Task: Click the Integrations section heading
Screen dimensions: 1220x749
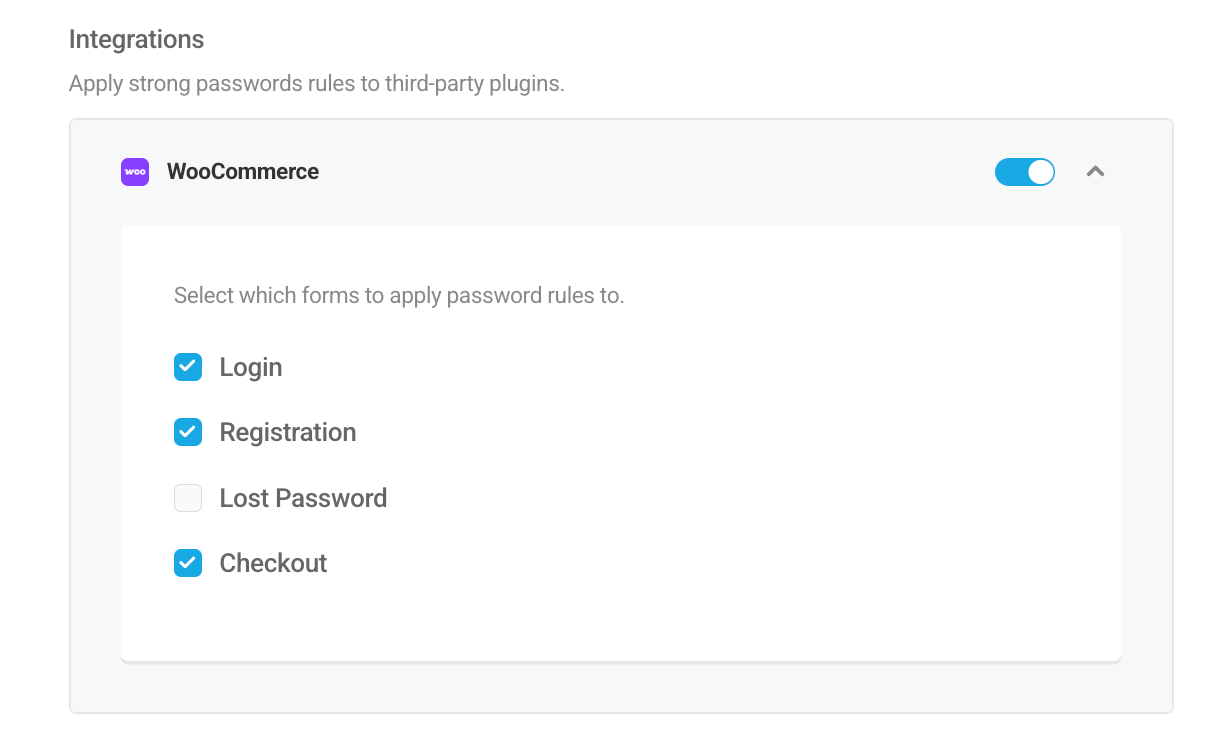Action: coord(136,40)
